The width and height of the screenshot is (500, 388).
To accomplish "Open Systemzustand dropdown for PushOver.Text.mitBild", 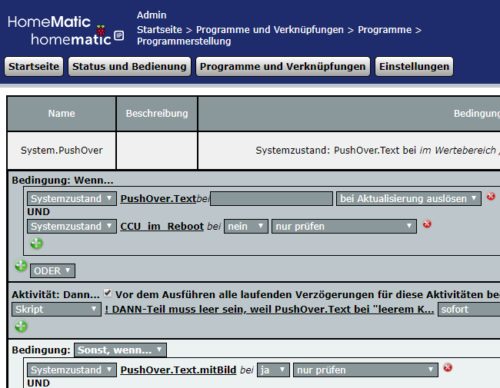I will [x=72, y=370].
